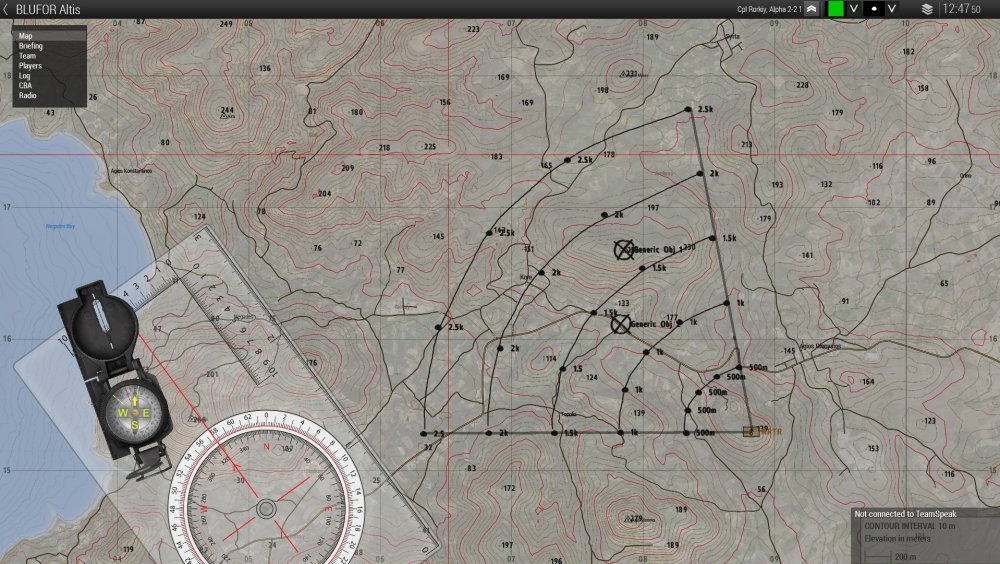Open the Radio menu entry
This screenshot has height=564, width=1000.
coord(28,96)
